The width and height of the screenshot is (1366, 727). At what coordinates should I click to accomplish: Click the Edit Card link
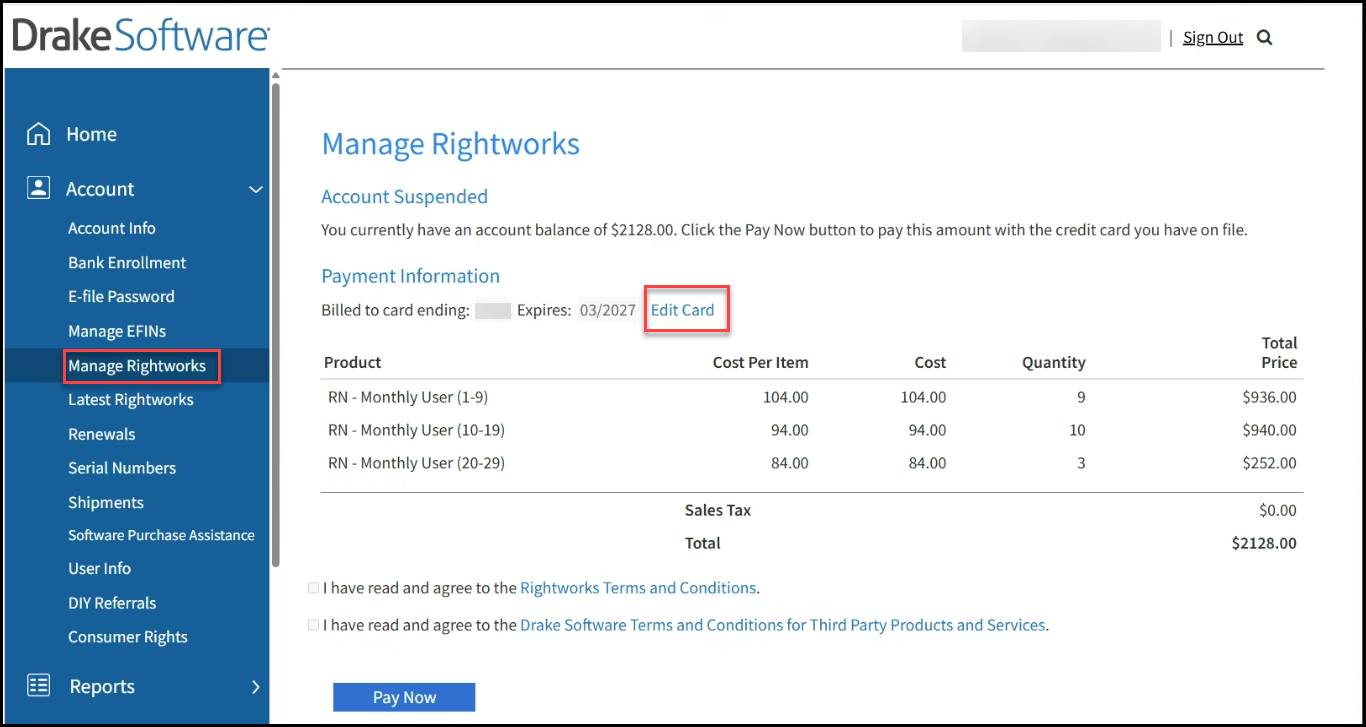[x=682, y=310]
